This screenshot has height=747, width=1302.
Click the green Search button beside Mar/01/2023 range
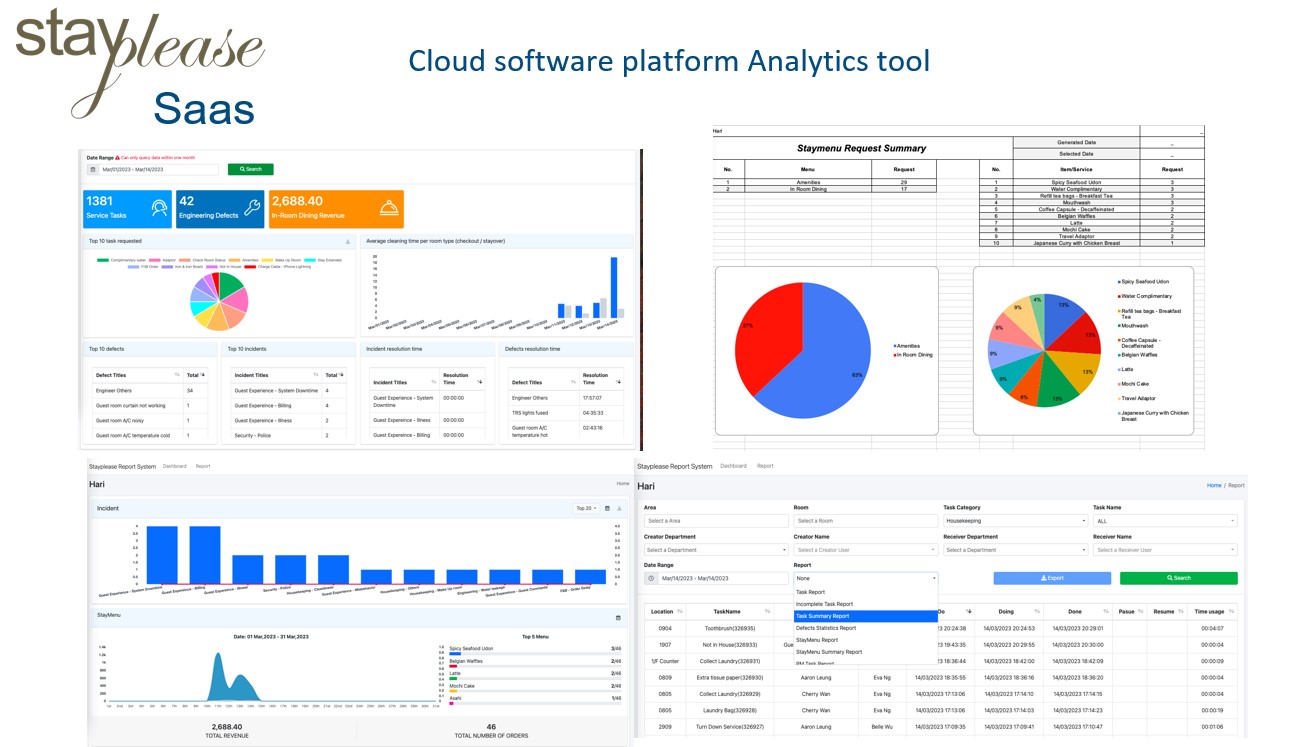point(250,169)
